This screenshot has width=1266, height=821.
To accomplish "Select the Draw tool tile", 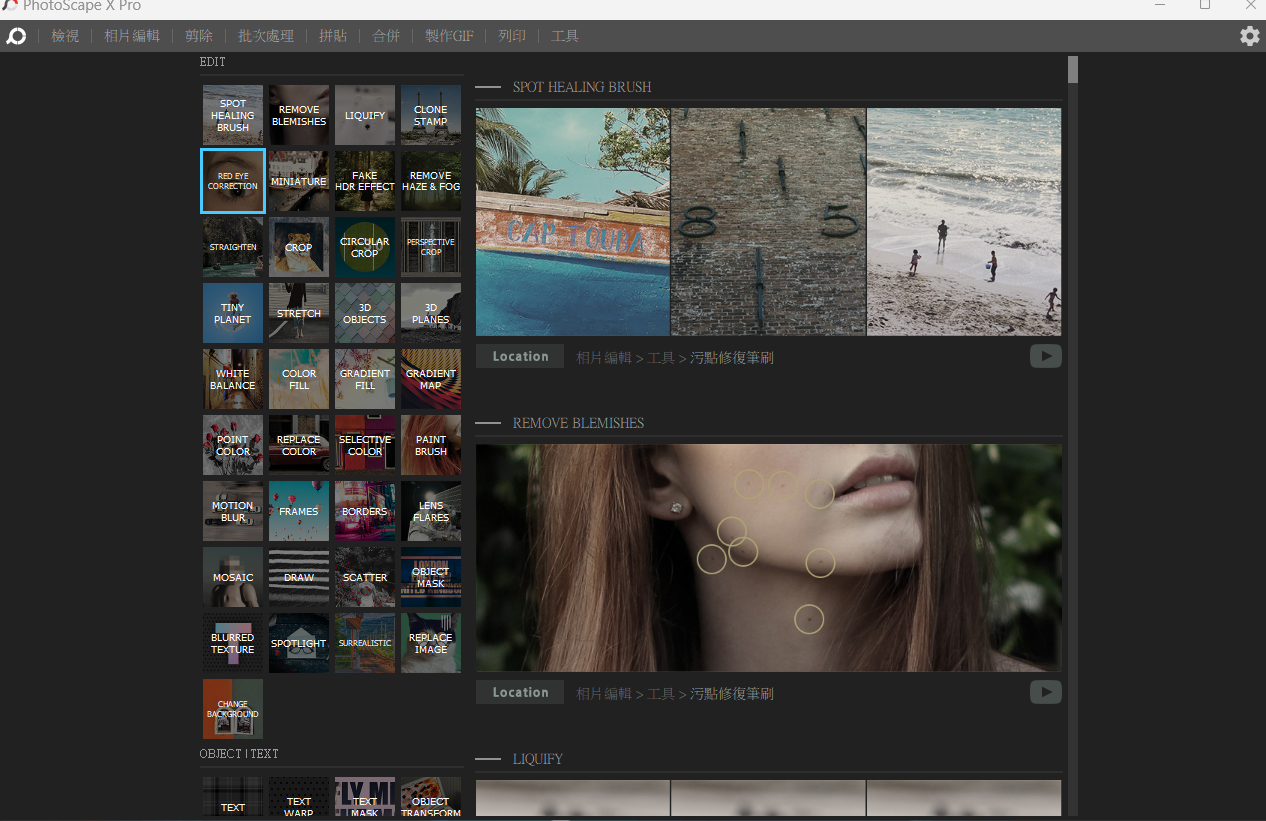I will pos(299,577).
